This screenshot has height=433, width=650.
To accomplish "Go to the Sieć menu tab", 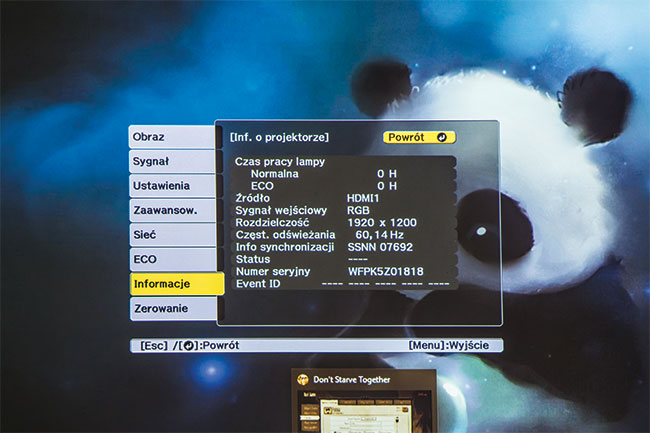I will coord(170,235).
